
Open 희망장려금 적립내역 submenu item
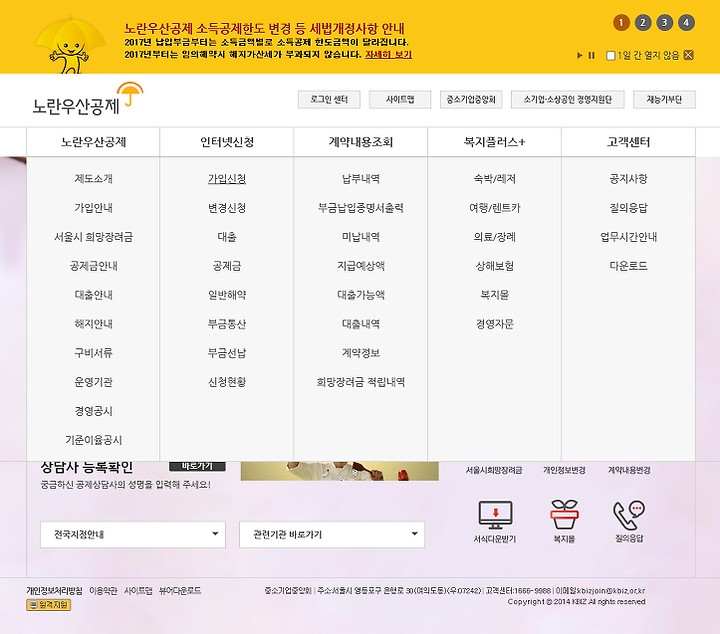360,382
